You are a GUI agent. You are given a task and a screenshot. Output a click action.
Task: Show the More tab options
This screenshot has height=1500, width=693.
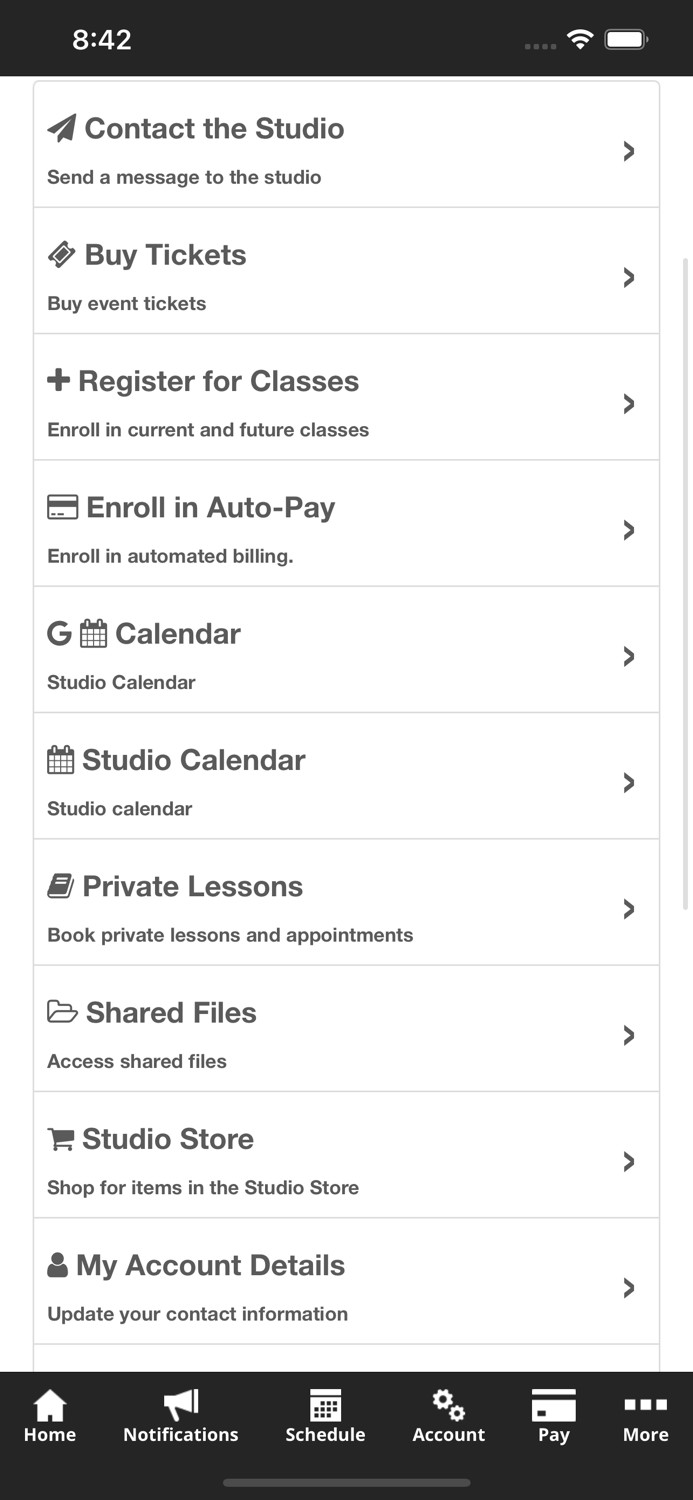tap(645, 1418)
